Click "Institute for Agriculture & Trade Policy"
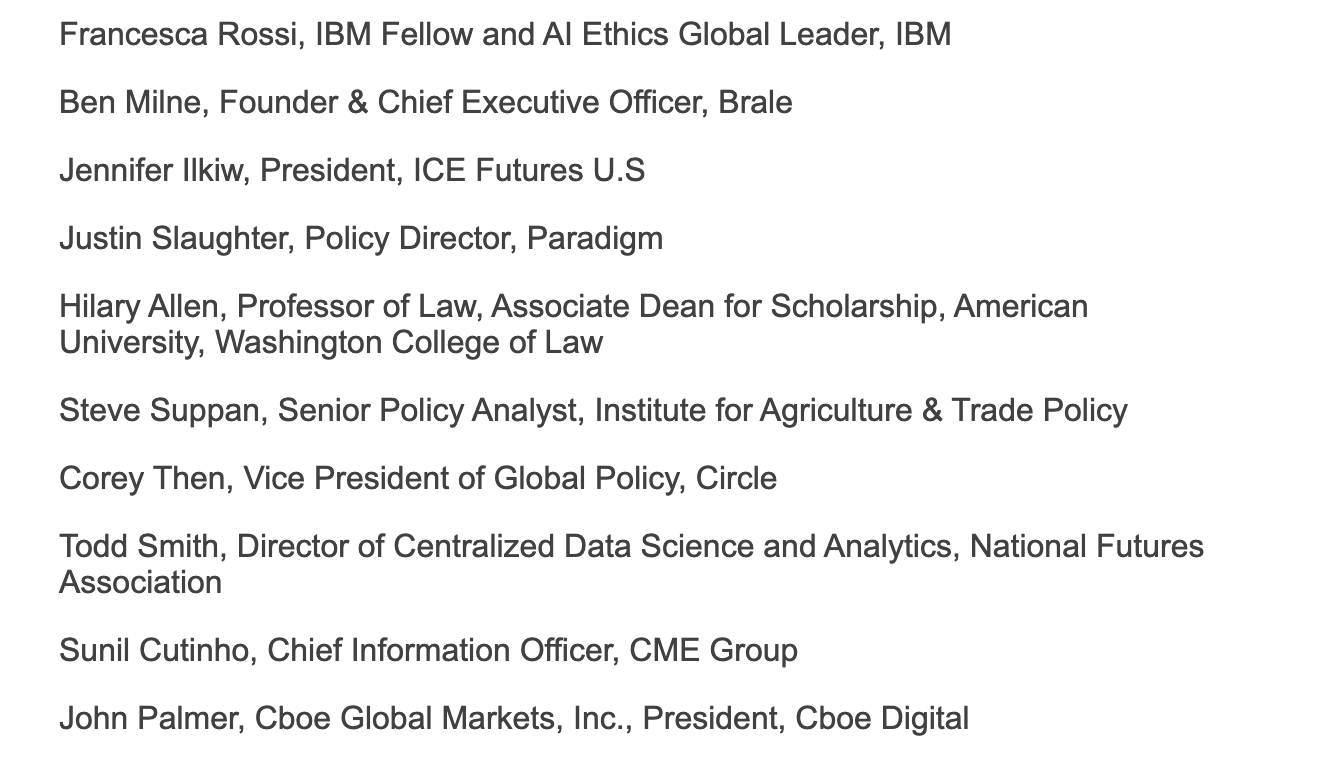 pos(861,411)
